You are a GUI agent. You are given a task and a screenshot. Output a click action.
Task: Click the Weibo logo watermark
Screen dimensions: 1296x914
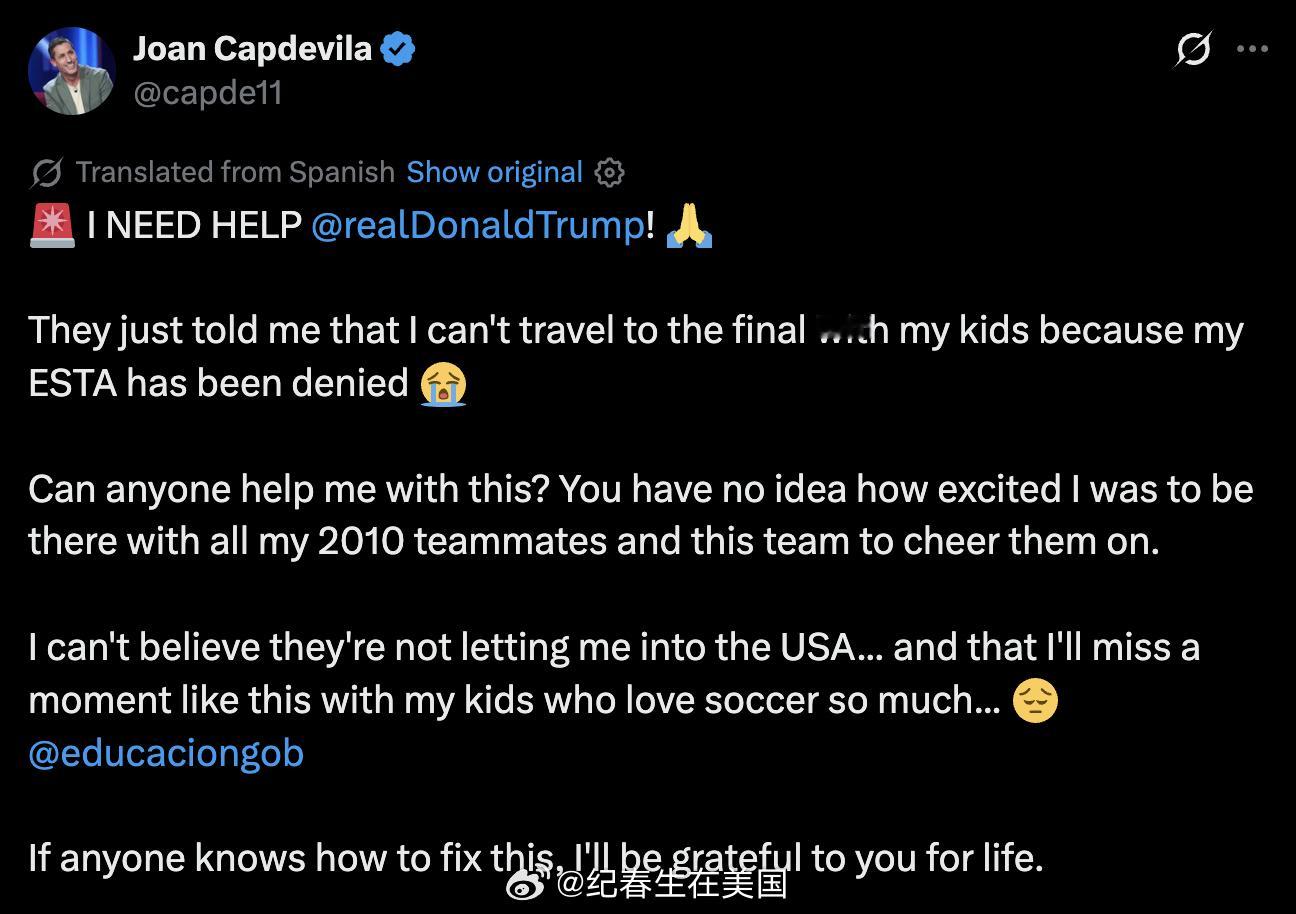[528, 883]
